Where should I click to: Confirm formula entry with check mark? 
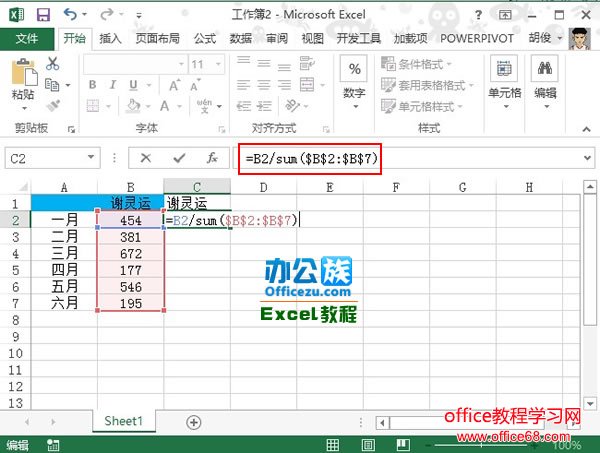[x=179, y=158]
